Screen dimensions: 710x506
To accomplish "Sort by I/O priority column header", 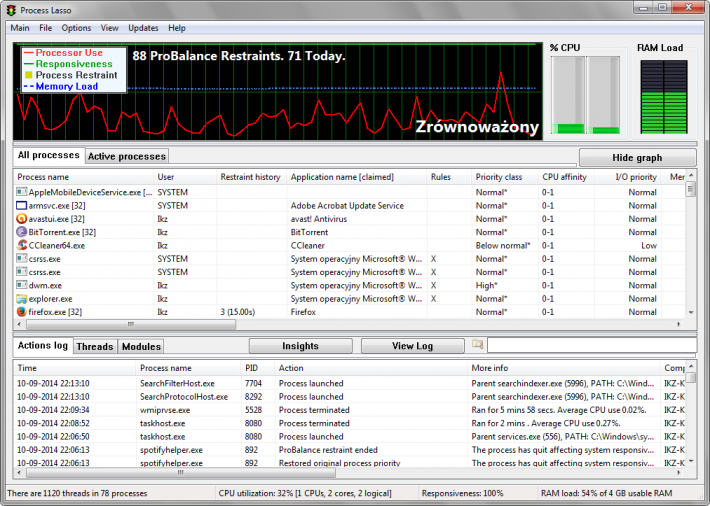I will click(628, 177).
